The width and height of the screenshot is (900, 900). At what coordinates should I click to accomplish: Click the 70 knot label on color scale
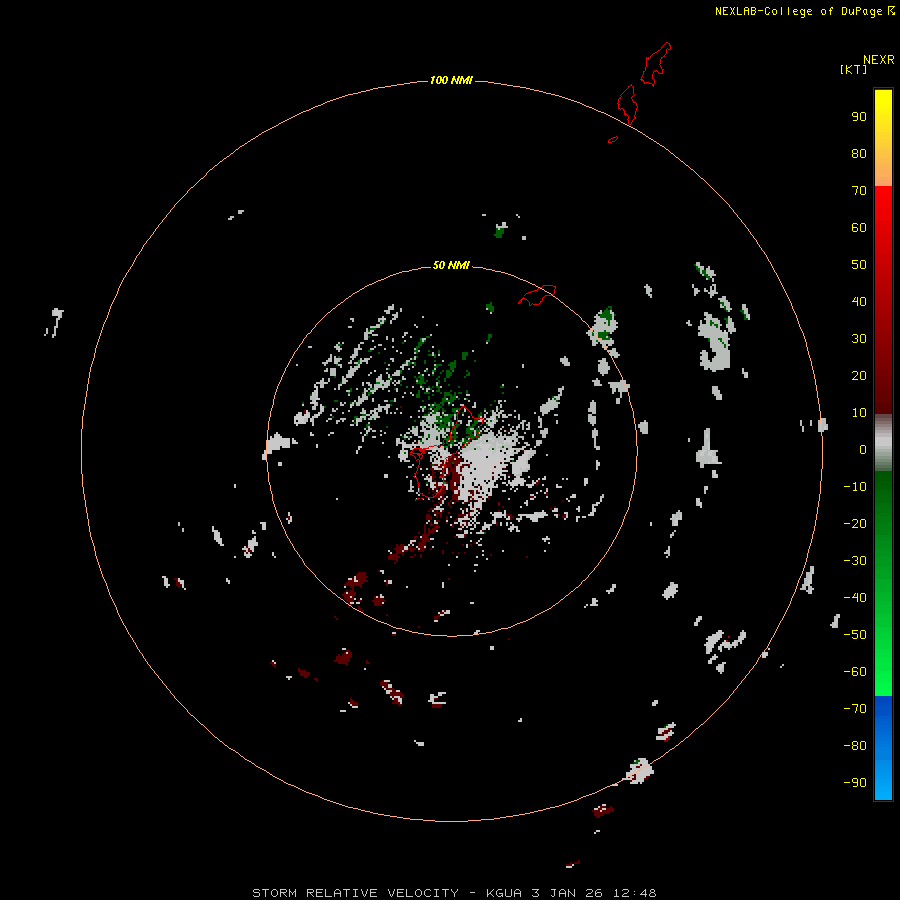pos(859,191)
